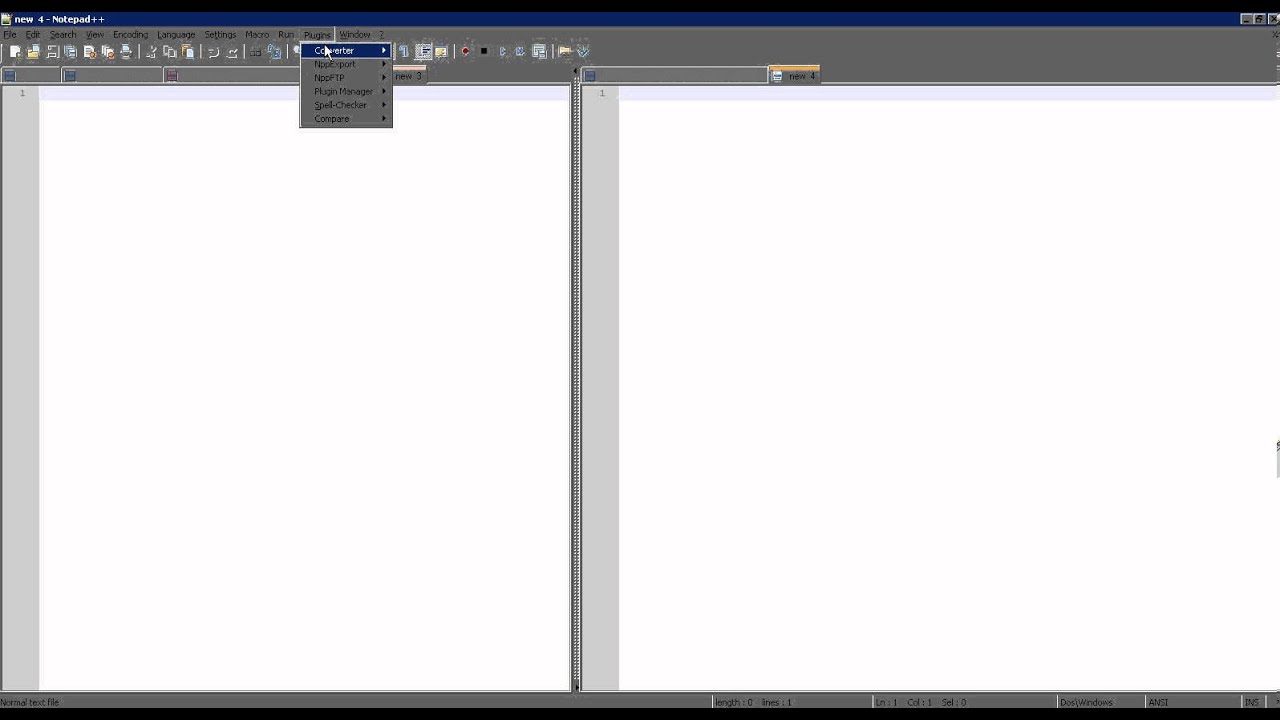Image resolution: width=1280 pixels, height=720 pixels.
Task: Click the Close All toolbar icon
Action: [x=107, y=51]
